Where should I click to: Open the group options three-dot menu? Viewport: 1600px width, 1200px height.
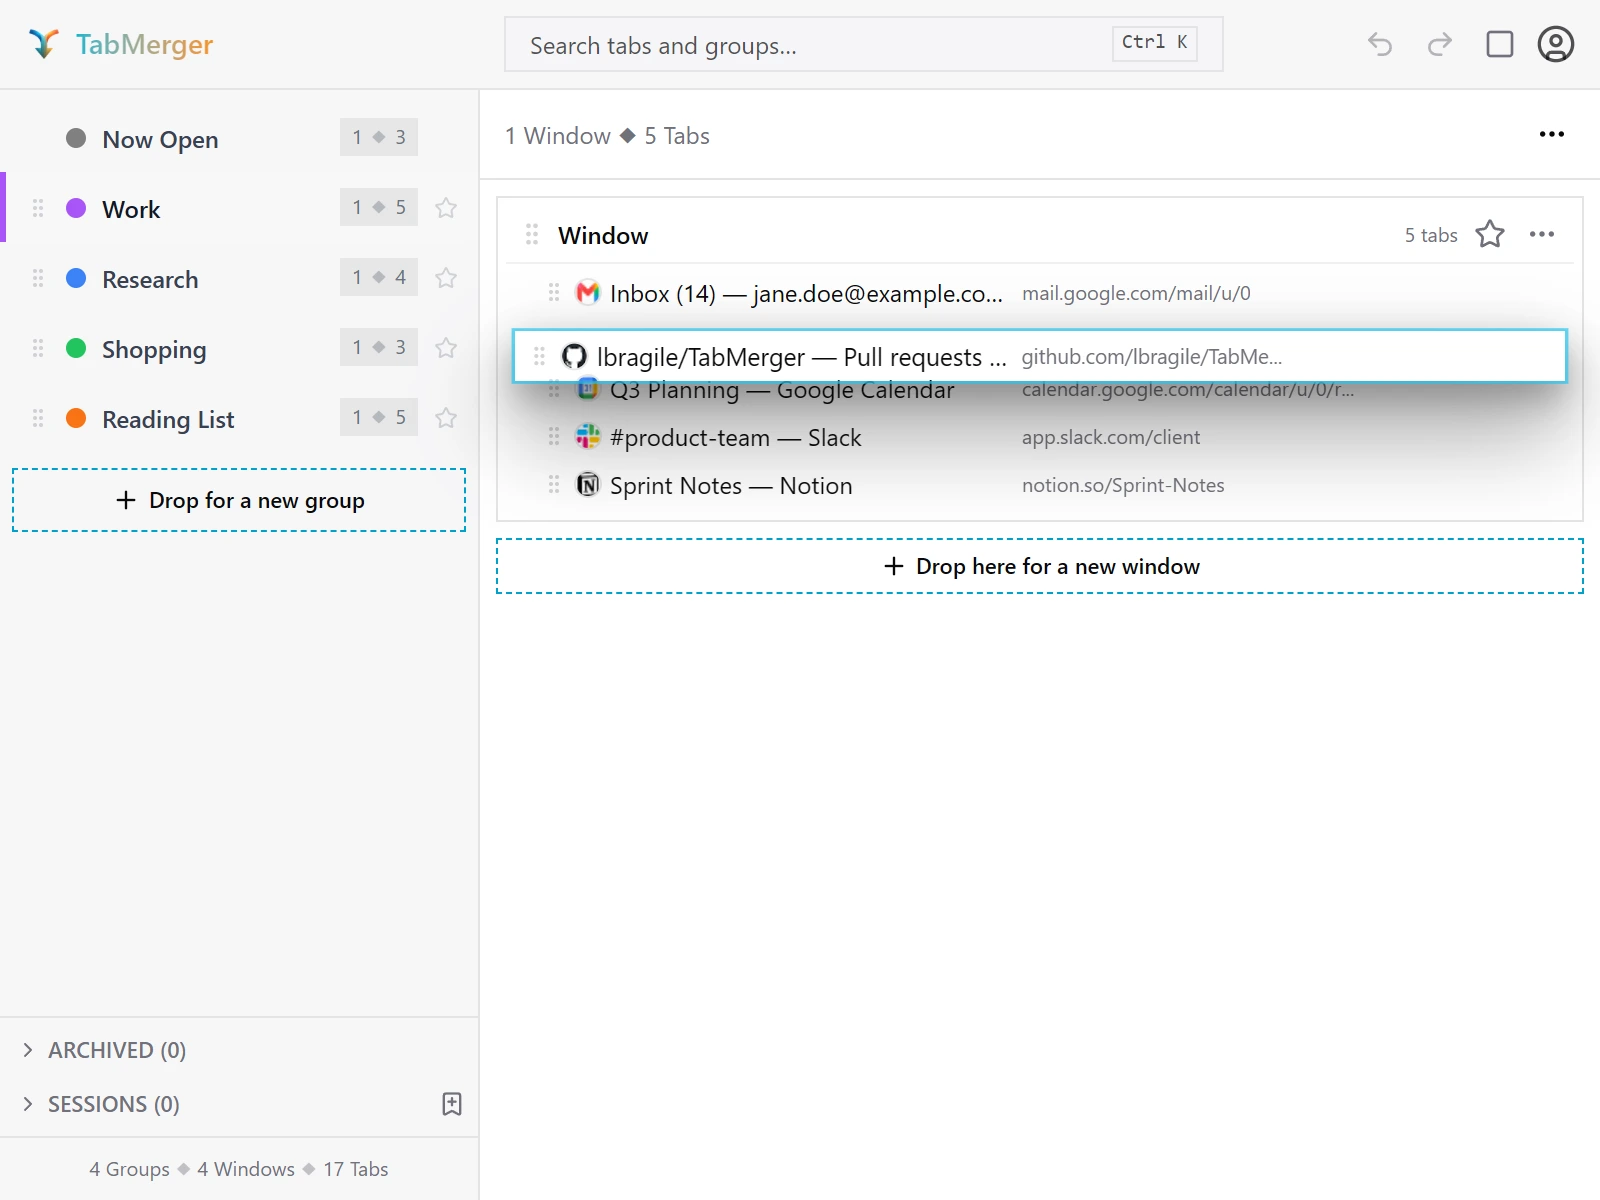pyautogui.click(x=1552, y=134)
